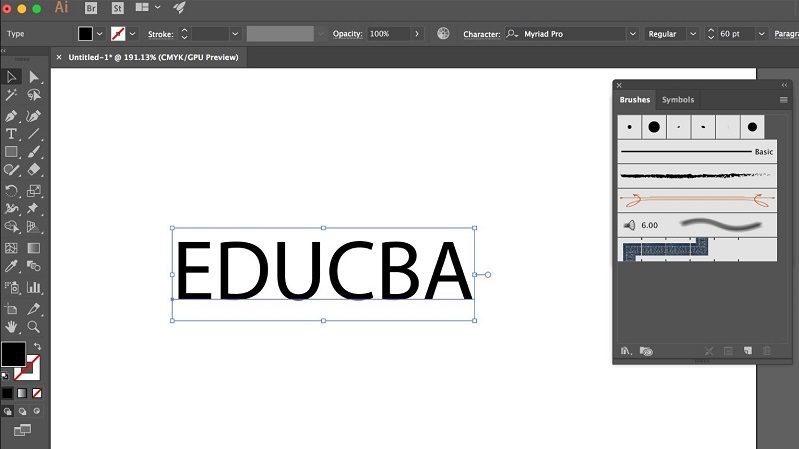Screen dimensions: 799x449
Task: Enable Draw Inside mode
Action: [x=37, y=411]
